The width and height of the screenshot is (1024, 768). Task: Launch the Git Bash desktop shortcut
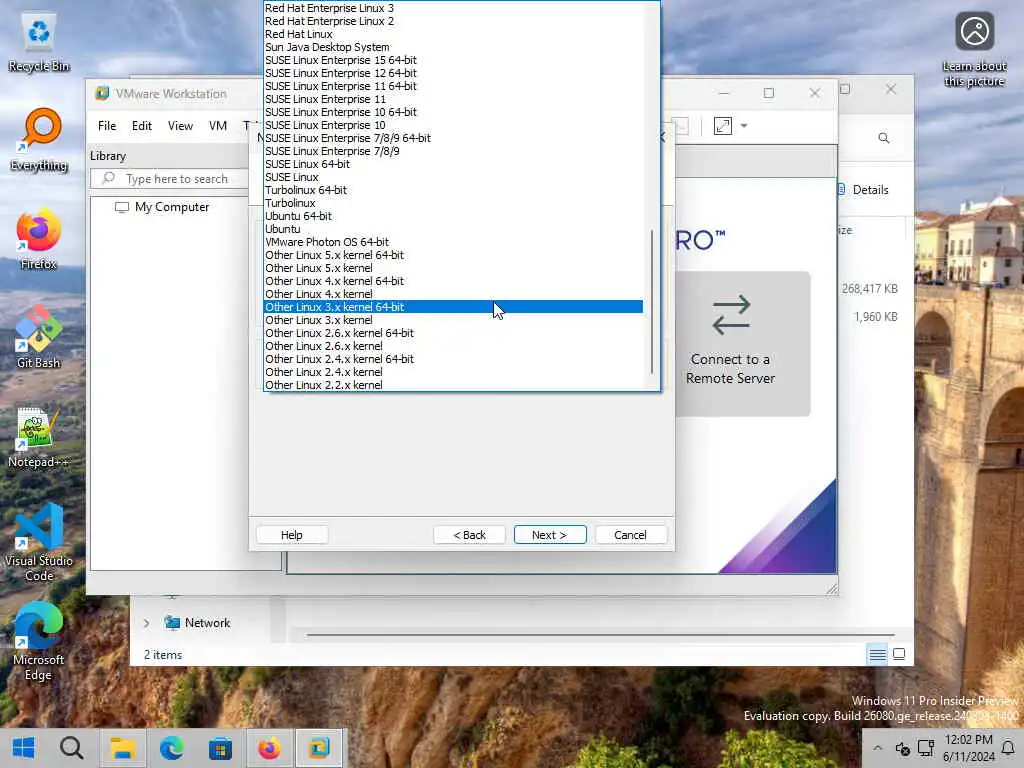point(39,338)
